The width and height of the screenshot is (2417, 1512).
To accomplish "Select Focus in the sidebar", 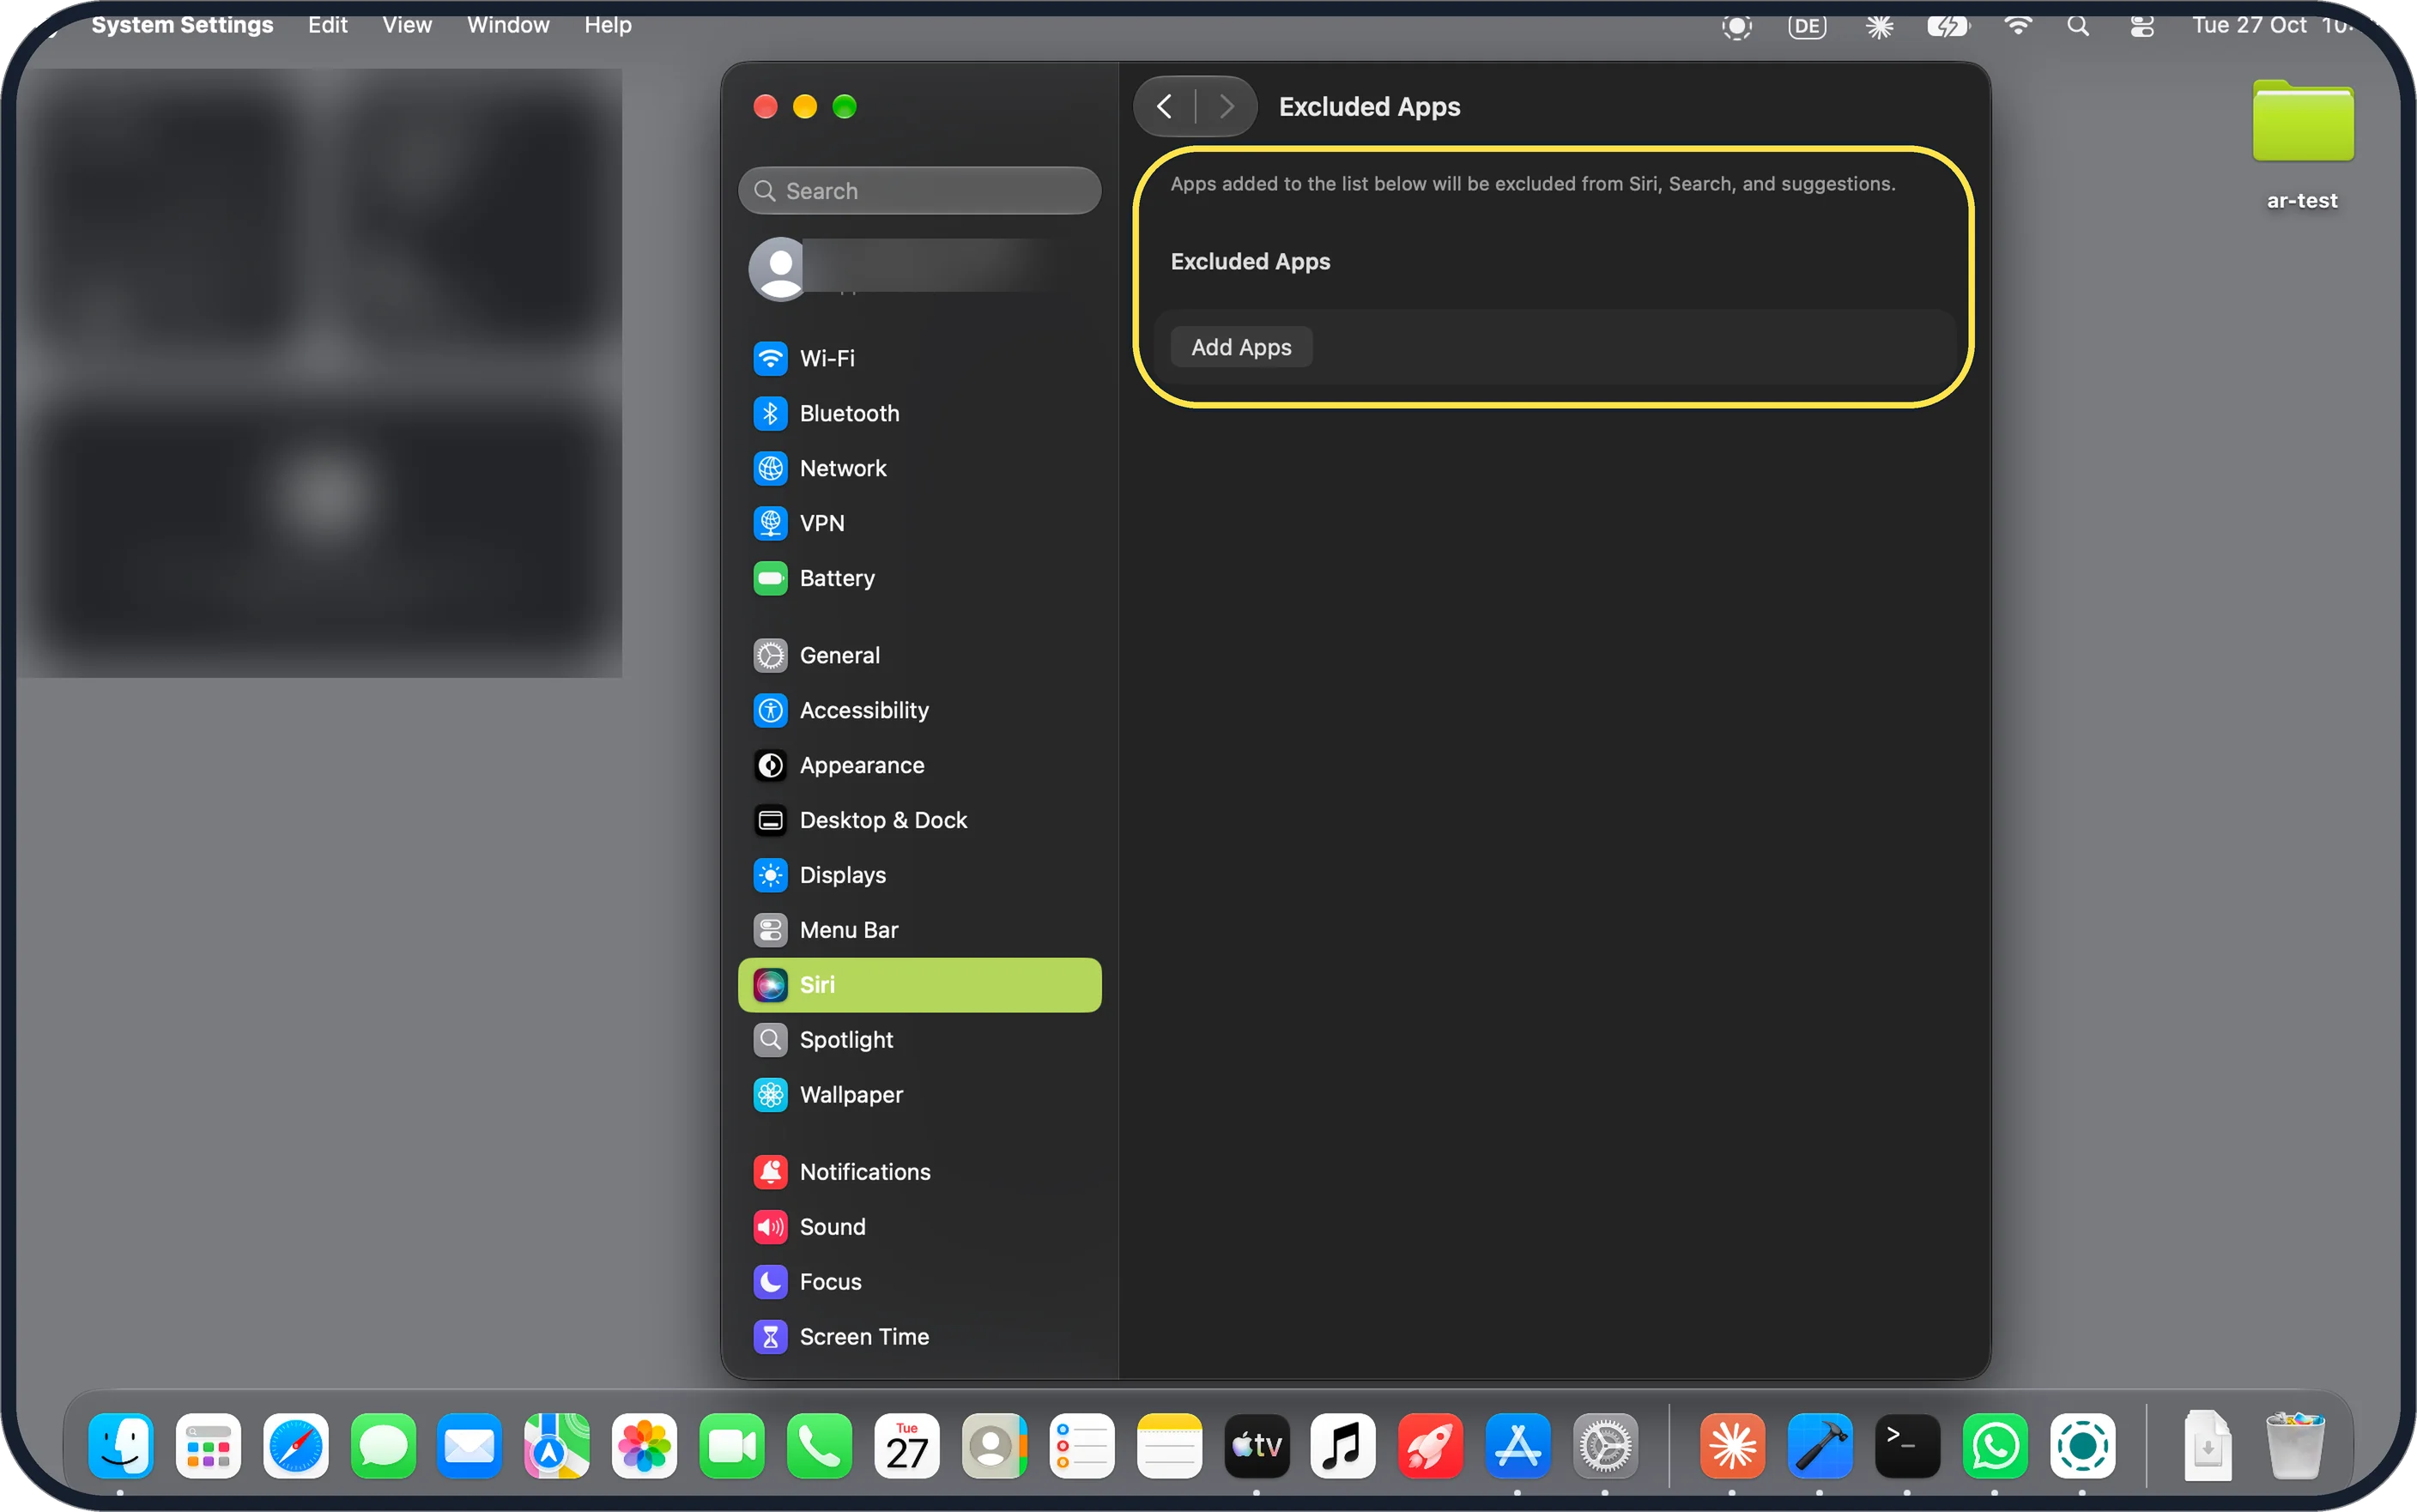I will (919, 1282).
